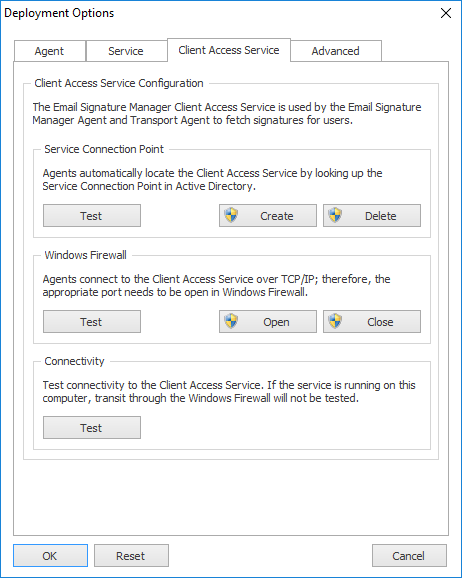Test the Windows Firewall port
The width and height of the screenshot is (462, 578).
[x=92, y=321]
